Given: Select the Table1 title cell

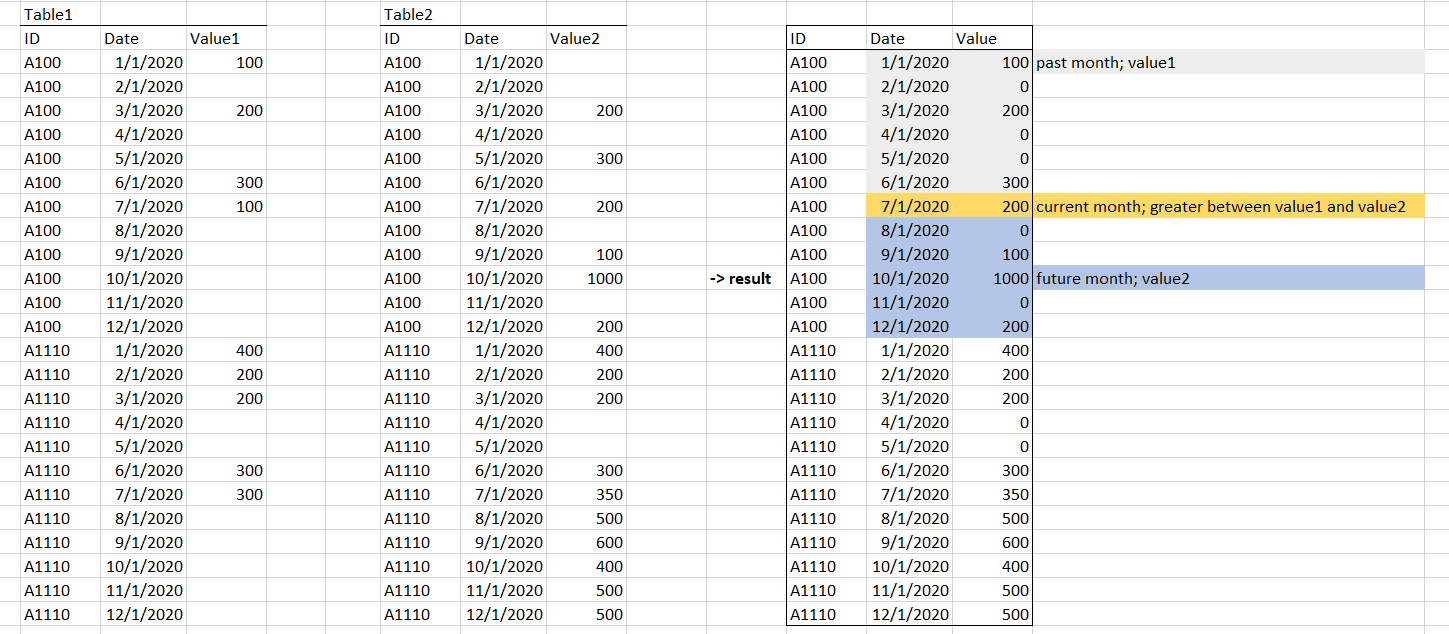Looking at the screenshot, I should pos(60,14).
